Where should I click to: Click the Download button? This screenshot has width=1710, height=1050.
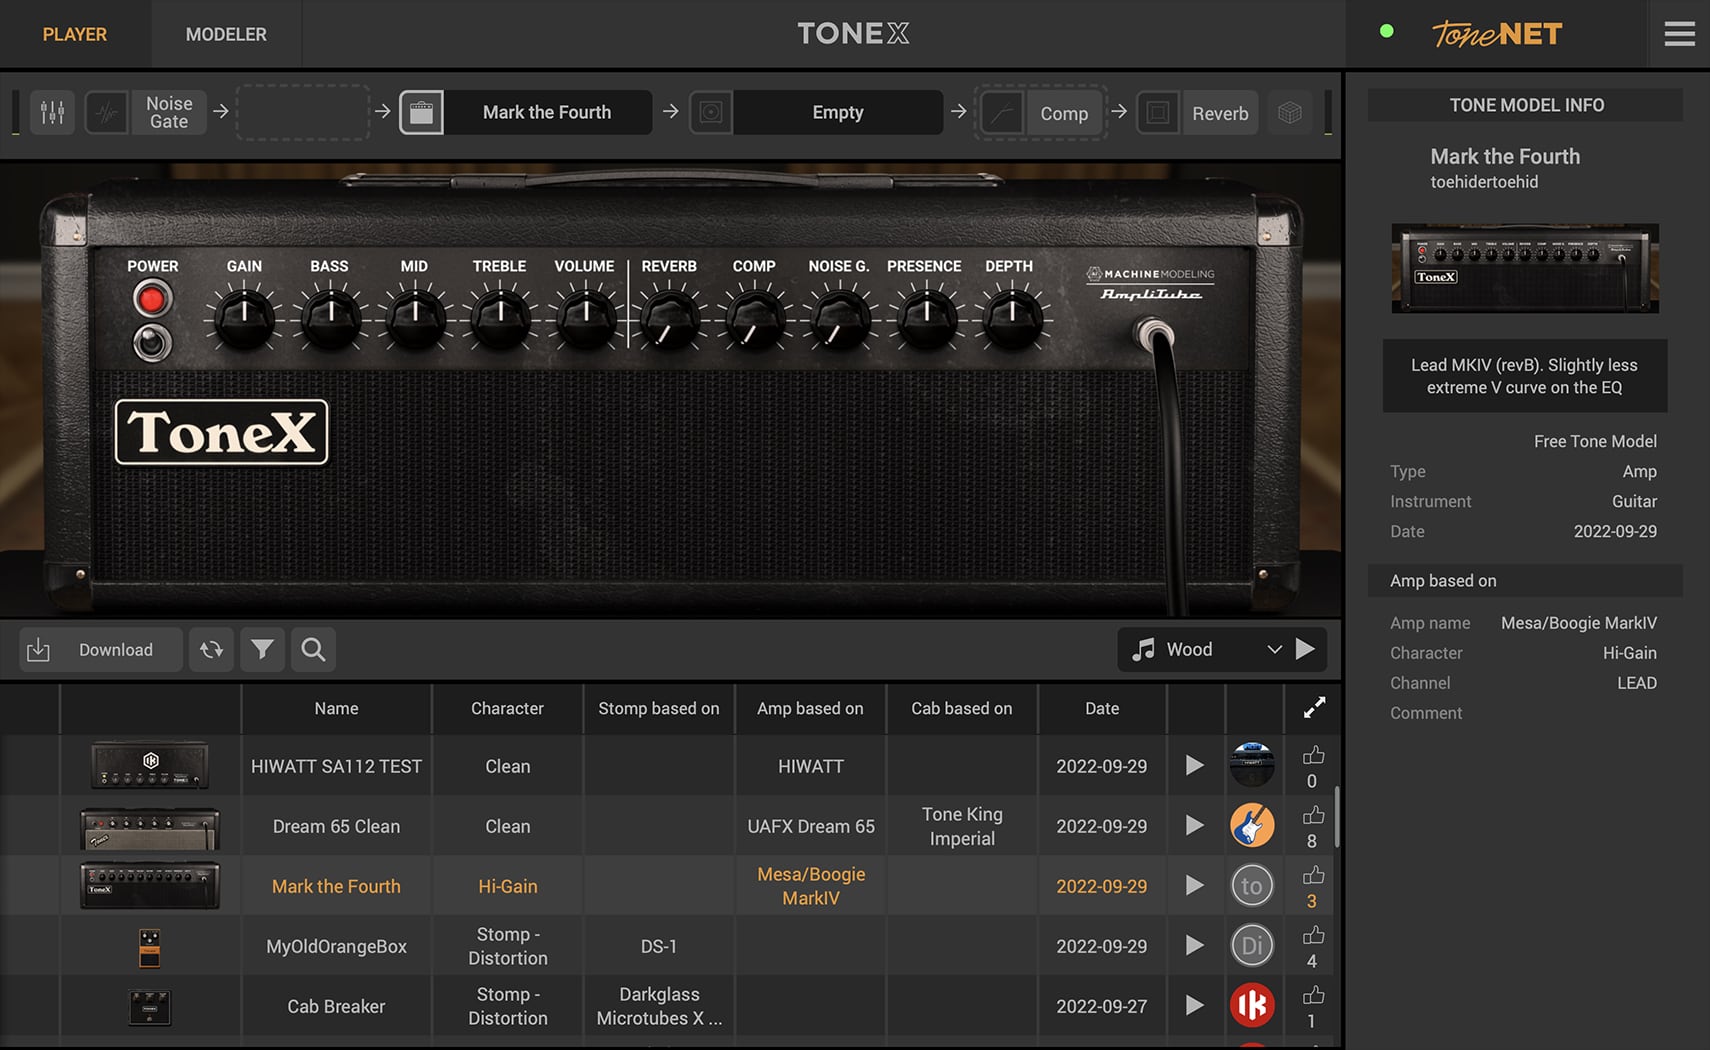point(101,650)
